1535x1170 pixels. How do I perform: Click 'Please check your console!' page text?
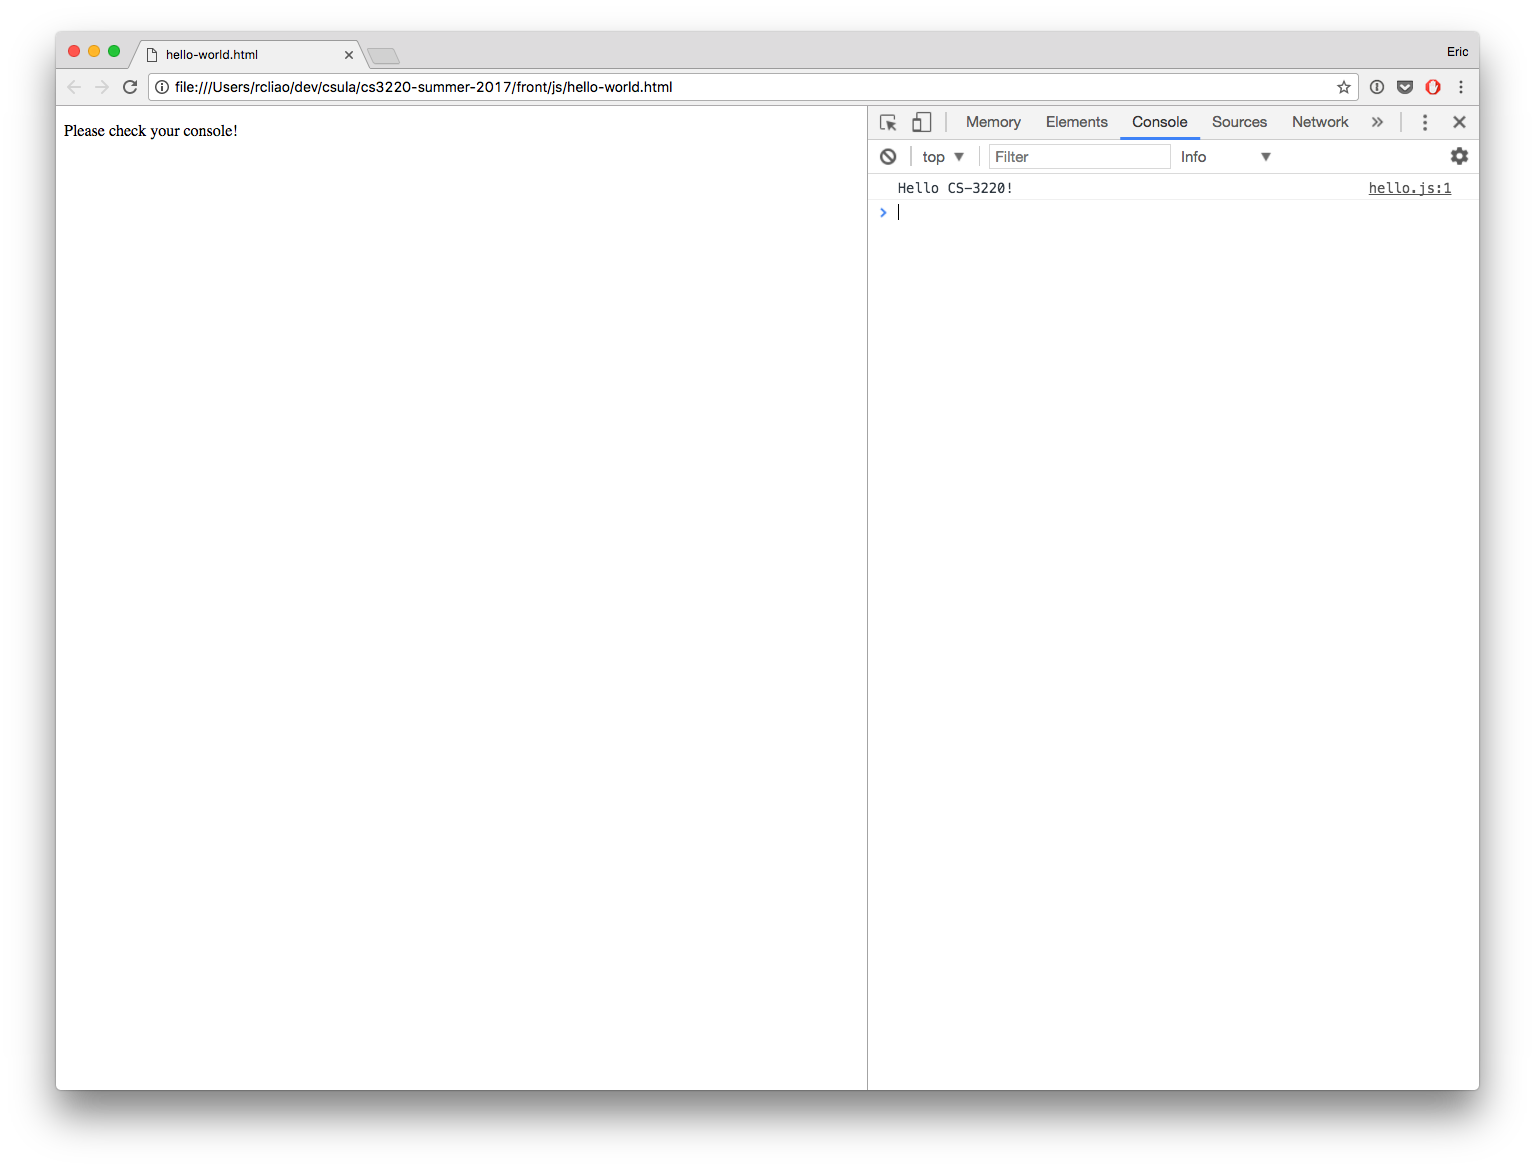tap(151, 131)
